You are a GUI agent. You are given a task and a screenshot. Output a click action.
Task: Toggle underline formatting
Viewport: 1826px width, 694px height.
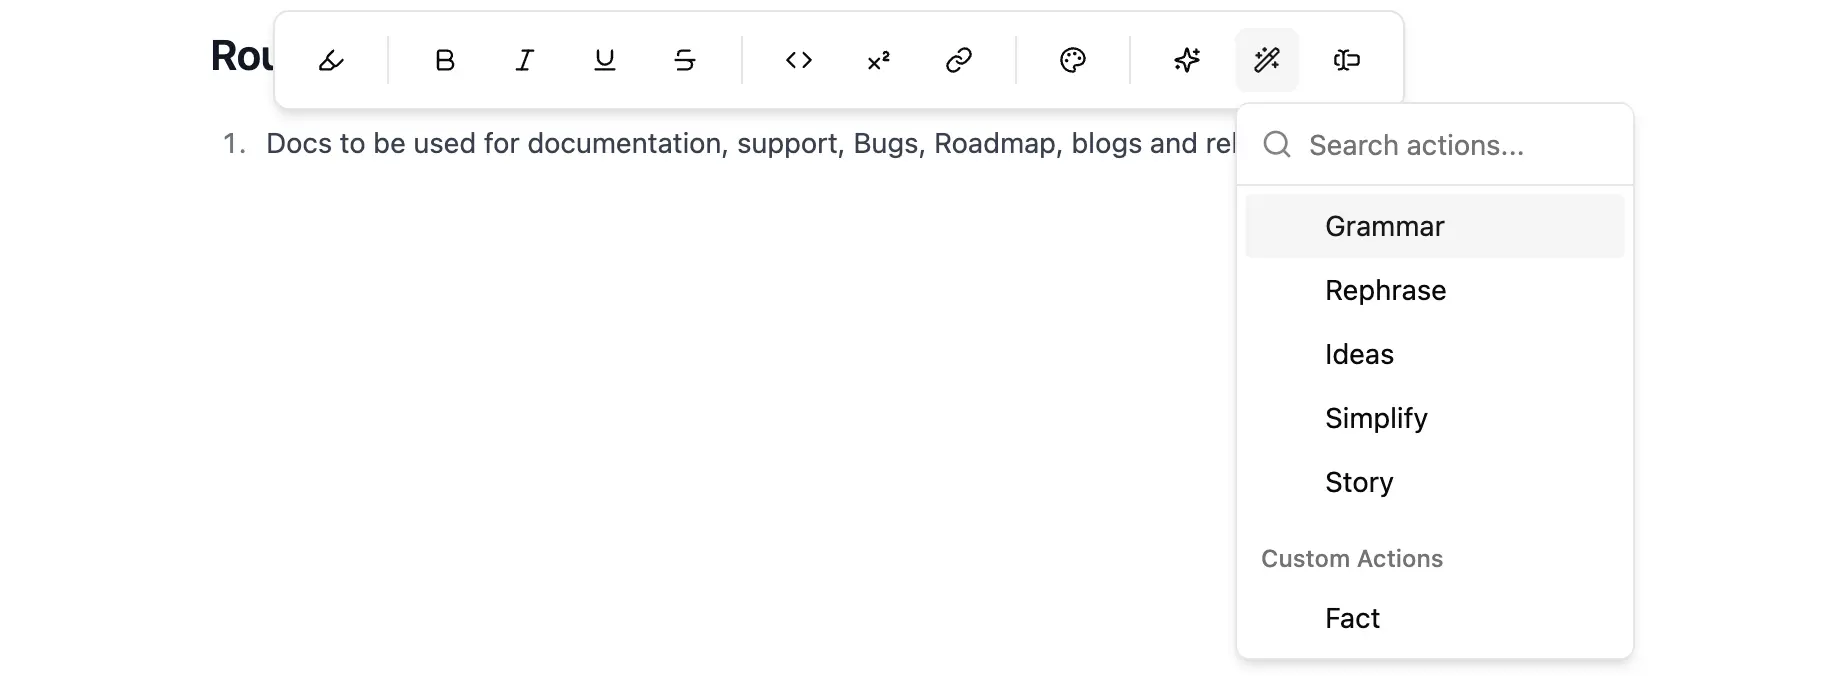(605, 61)
